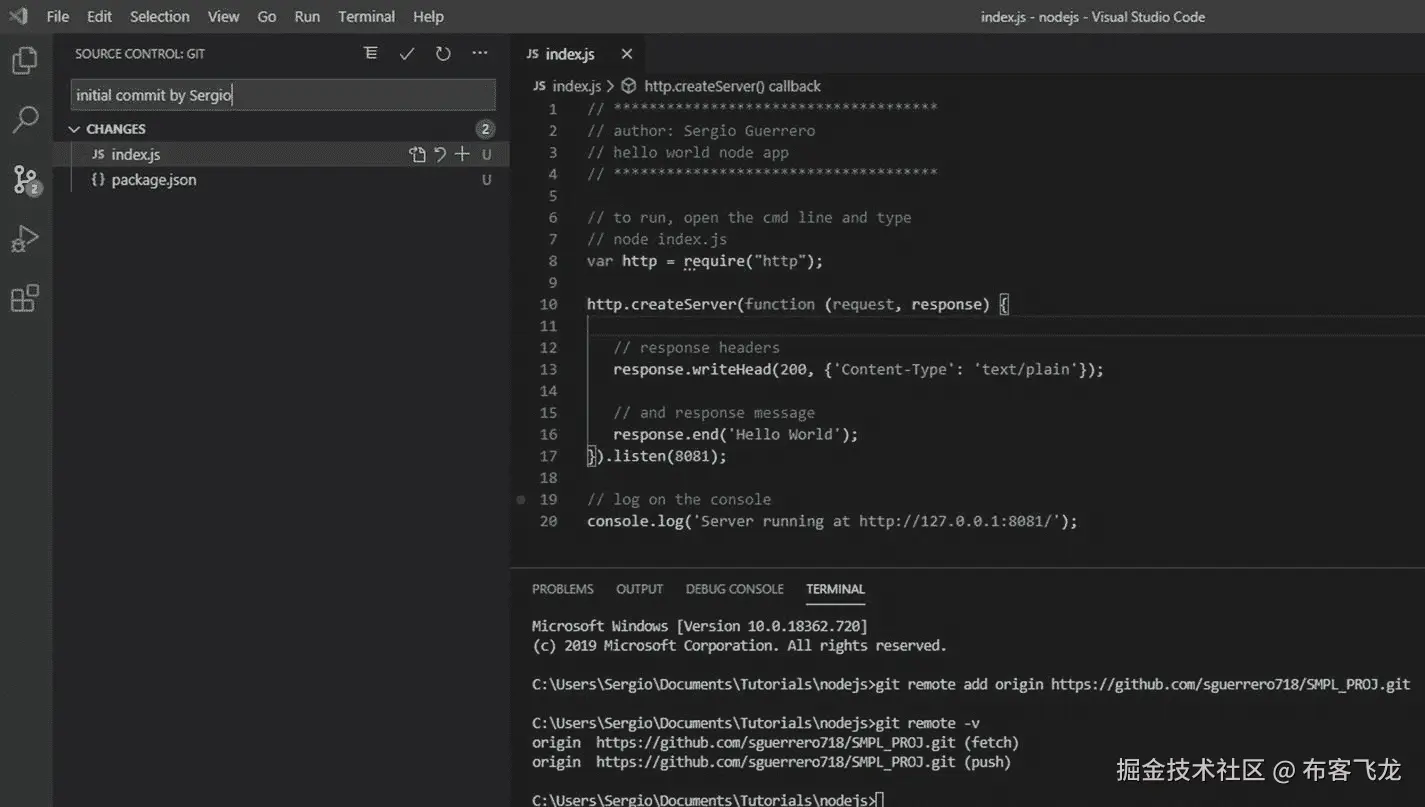Screen dimensions: 1425x807
Task: Select package.json in the changes list
Action: tap(282, 180)
